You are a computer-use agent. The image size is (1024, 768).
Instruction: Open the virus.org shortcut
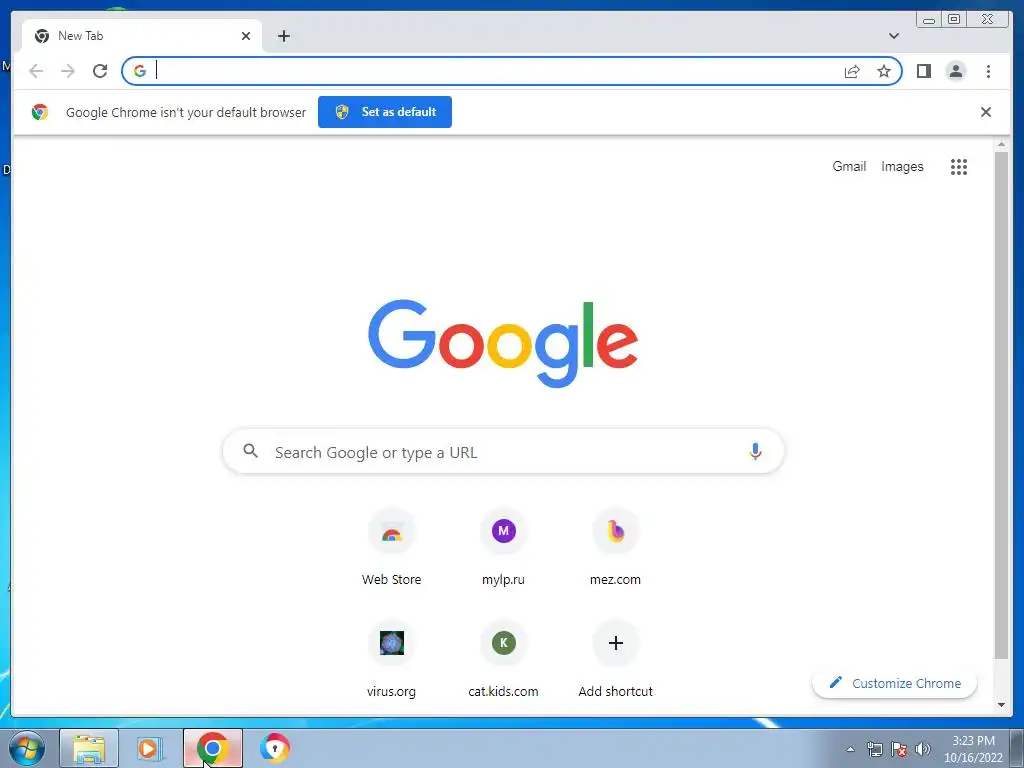tap(391, 660)
